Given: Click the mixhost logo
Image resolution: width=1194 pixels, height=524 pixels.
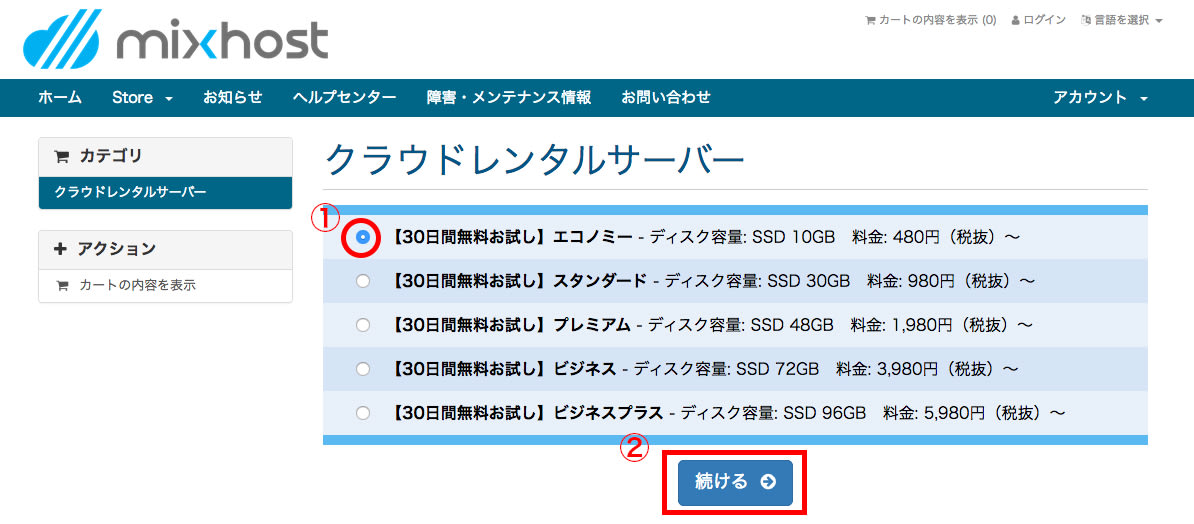Looking at the screenshot, I should pos(176,40).
